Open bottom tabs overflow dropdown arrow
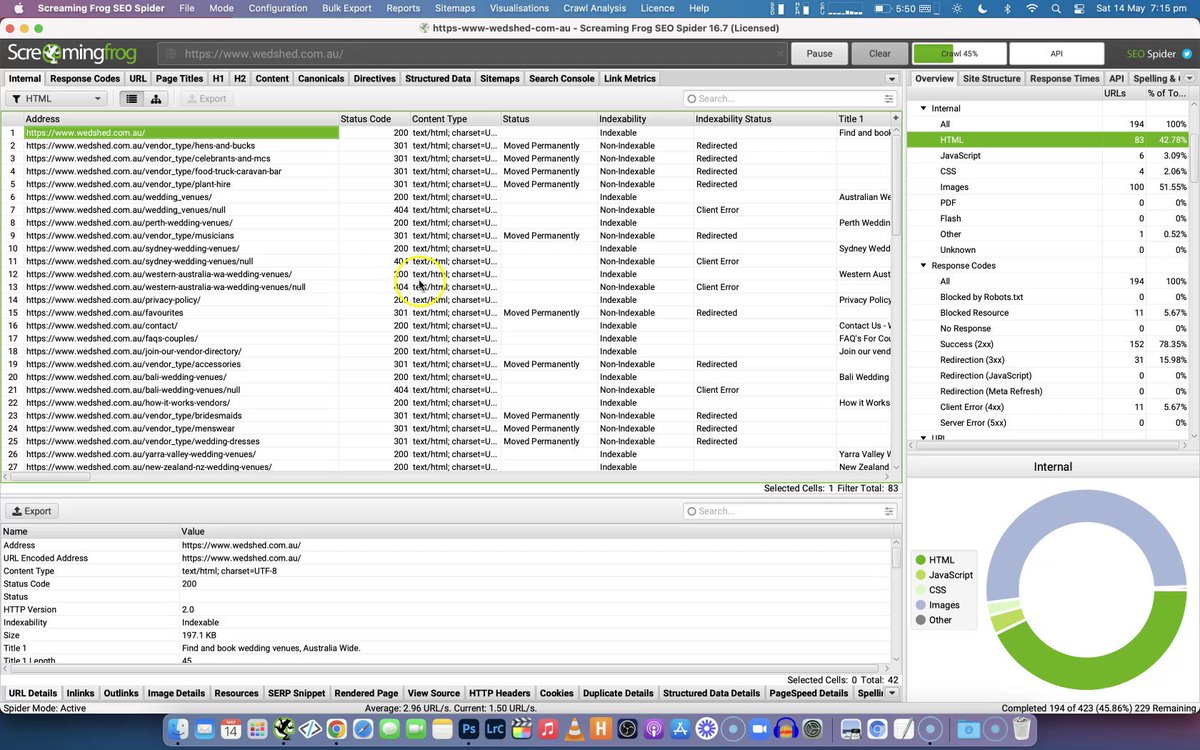This screenshot has height=750, width=1200. click(891, 693)
